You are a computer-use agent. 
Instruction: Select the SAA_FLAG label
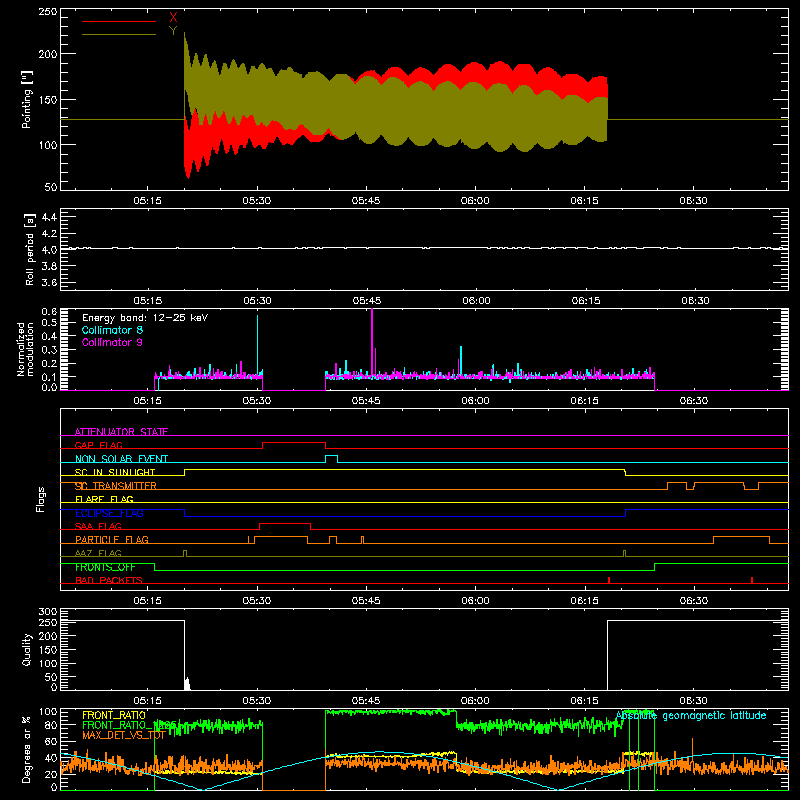[x=98, y=526]
